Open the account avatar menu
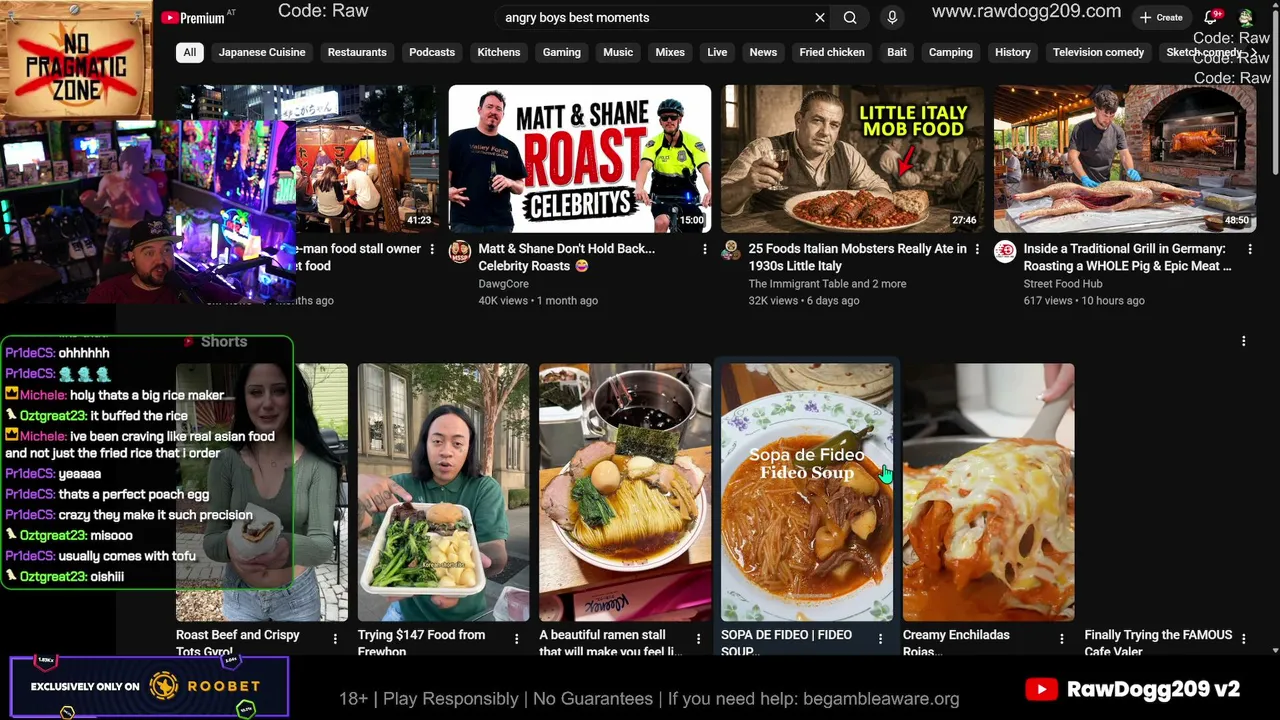Screen dimensions: 1280x720 (x=1246, y=18)
